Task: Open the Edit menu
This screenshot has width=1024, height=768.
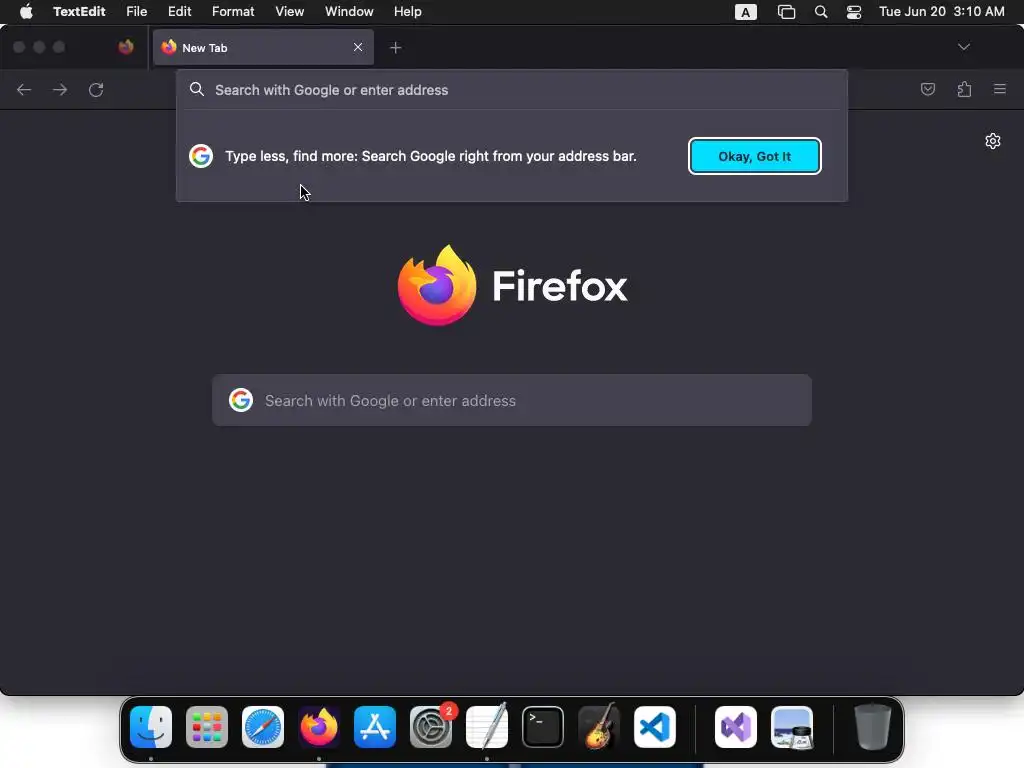Action: pyautogui.click(x=180, y=12)
